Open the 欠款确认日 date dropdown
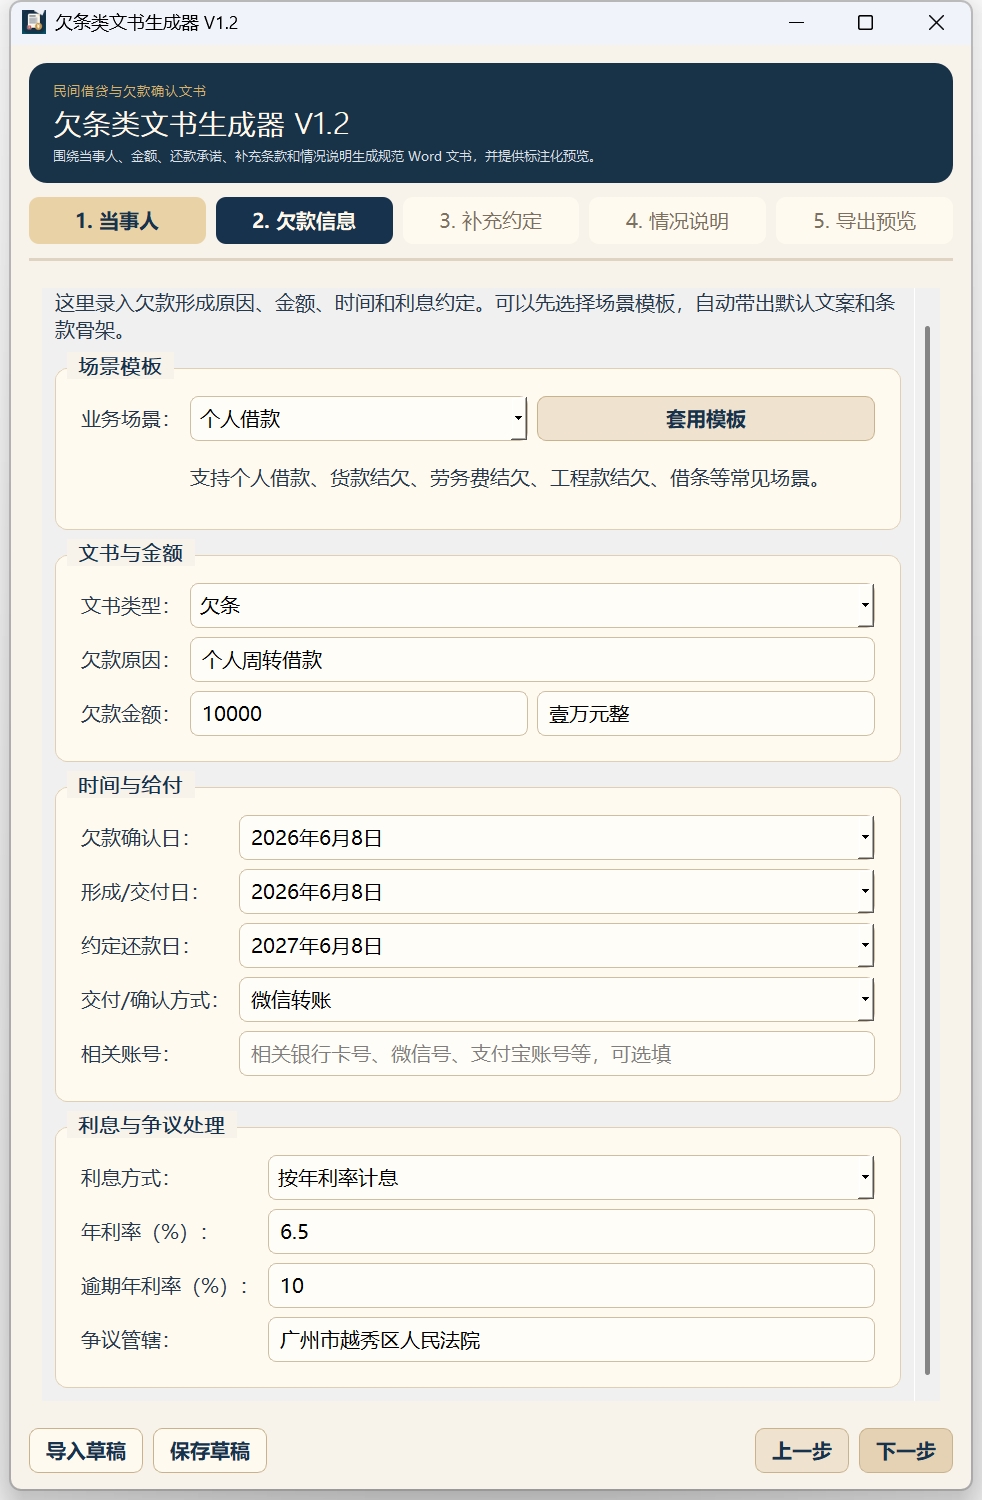The width and height of the screenshot is (982, 1500). click(556, 838)
